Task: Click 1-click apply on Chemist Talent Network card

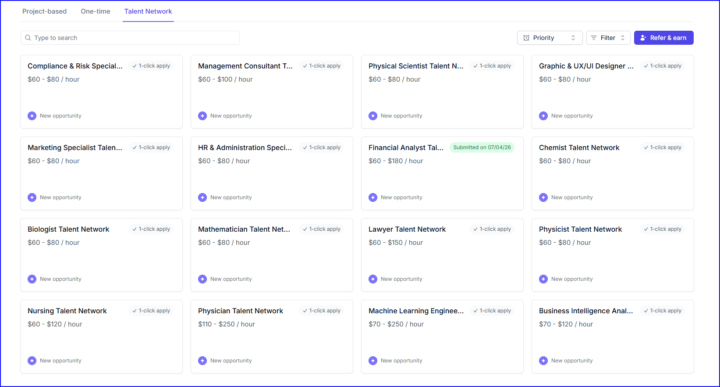Action: point(663,147)
